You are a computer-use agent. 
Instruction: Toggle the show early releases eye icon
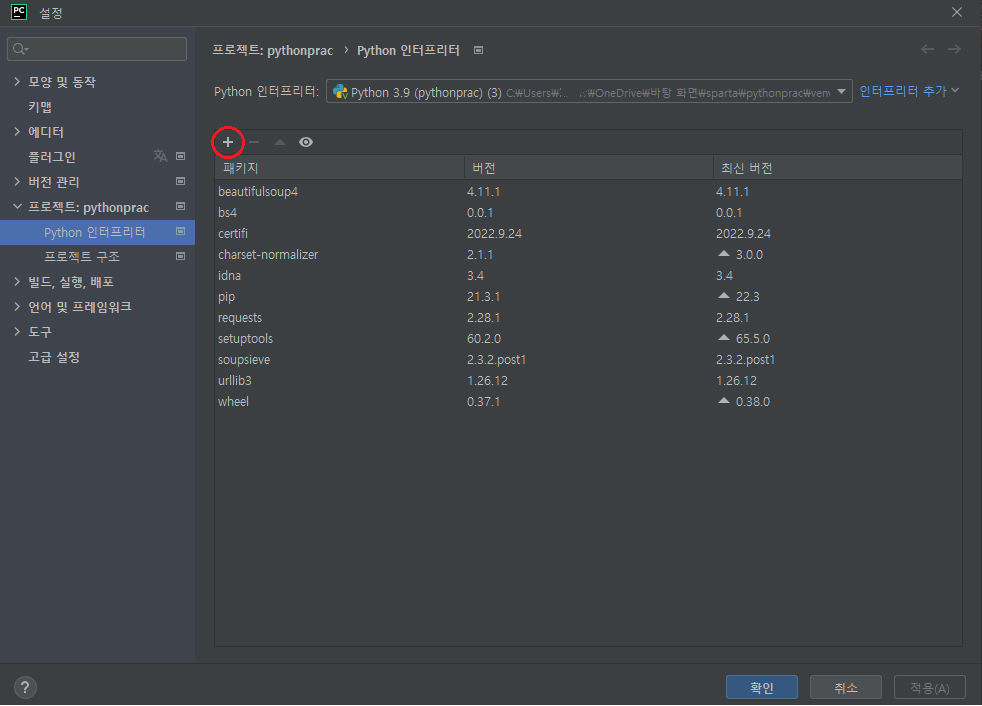click(306, 142)
